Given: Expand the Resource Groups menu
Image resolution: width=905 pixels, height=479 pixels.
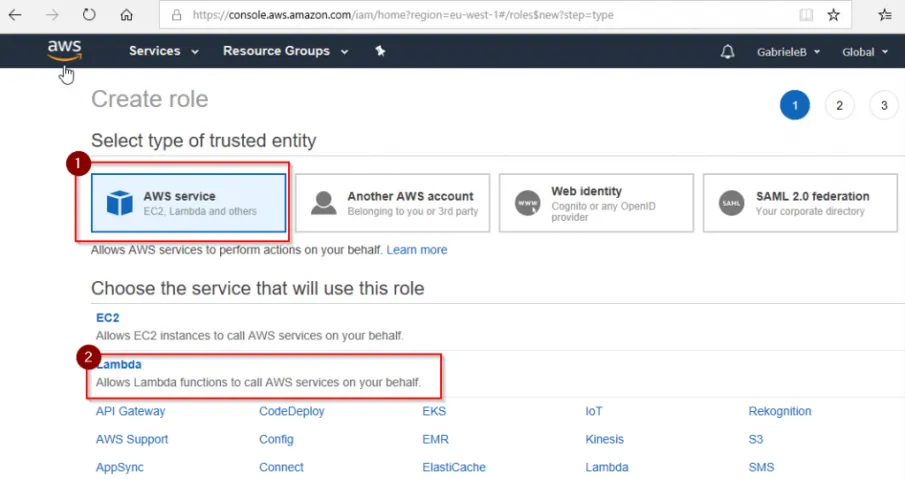Looking at the screenshot, I should (x=286, y=51).
